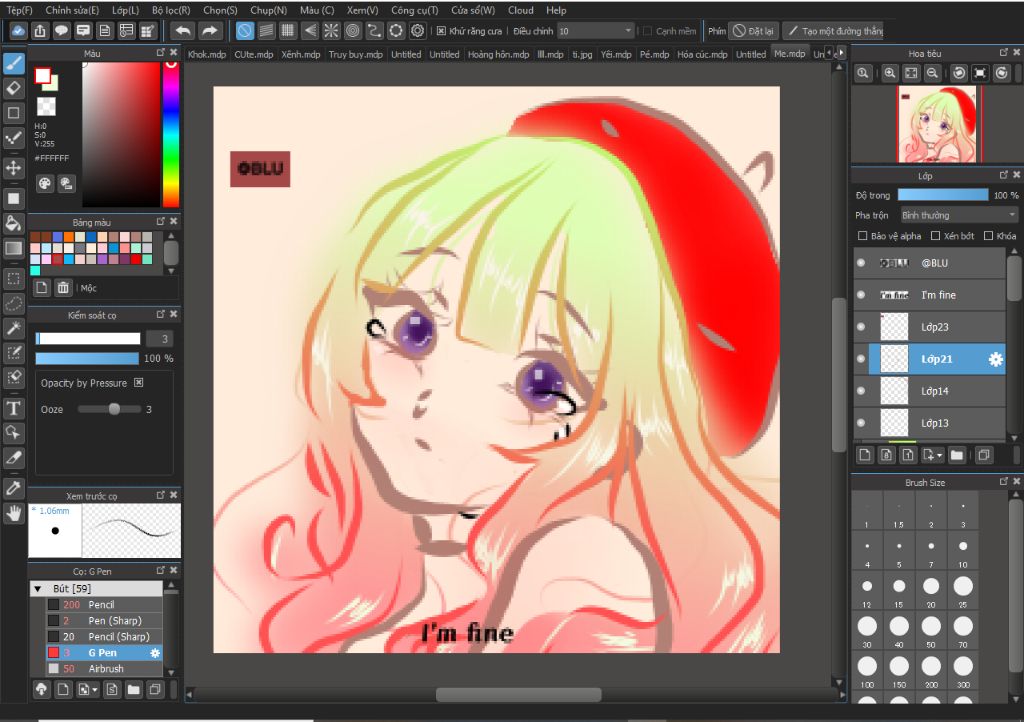Image resolution: width=1024 pixels, height=722 pixels.
Task: Hide the @BLU layer
Action: pos(861,263)
